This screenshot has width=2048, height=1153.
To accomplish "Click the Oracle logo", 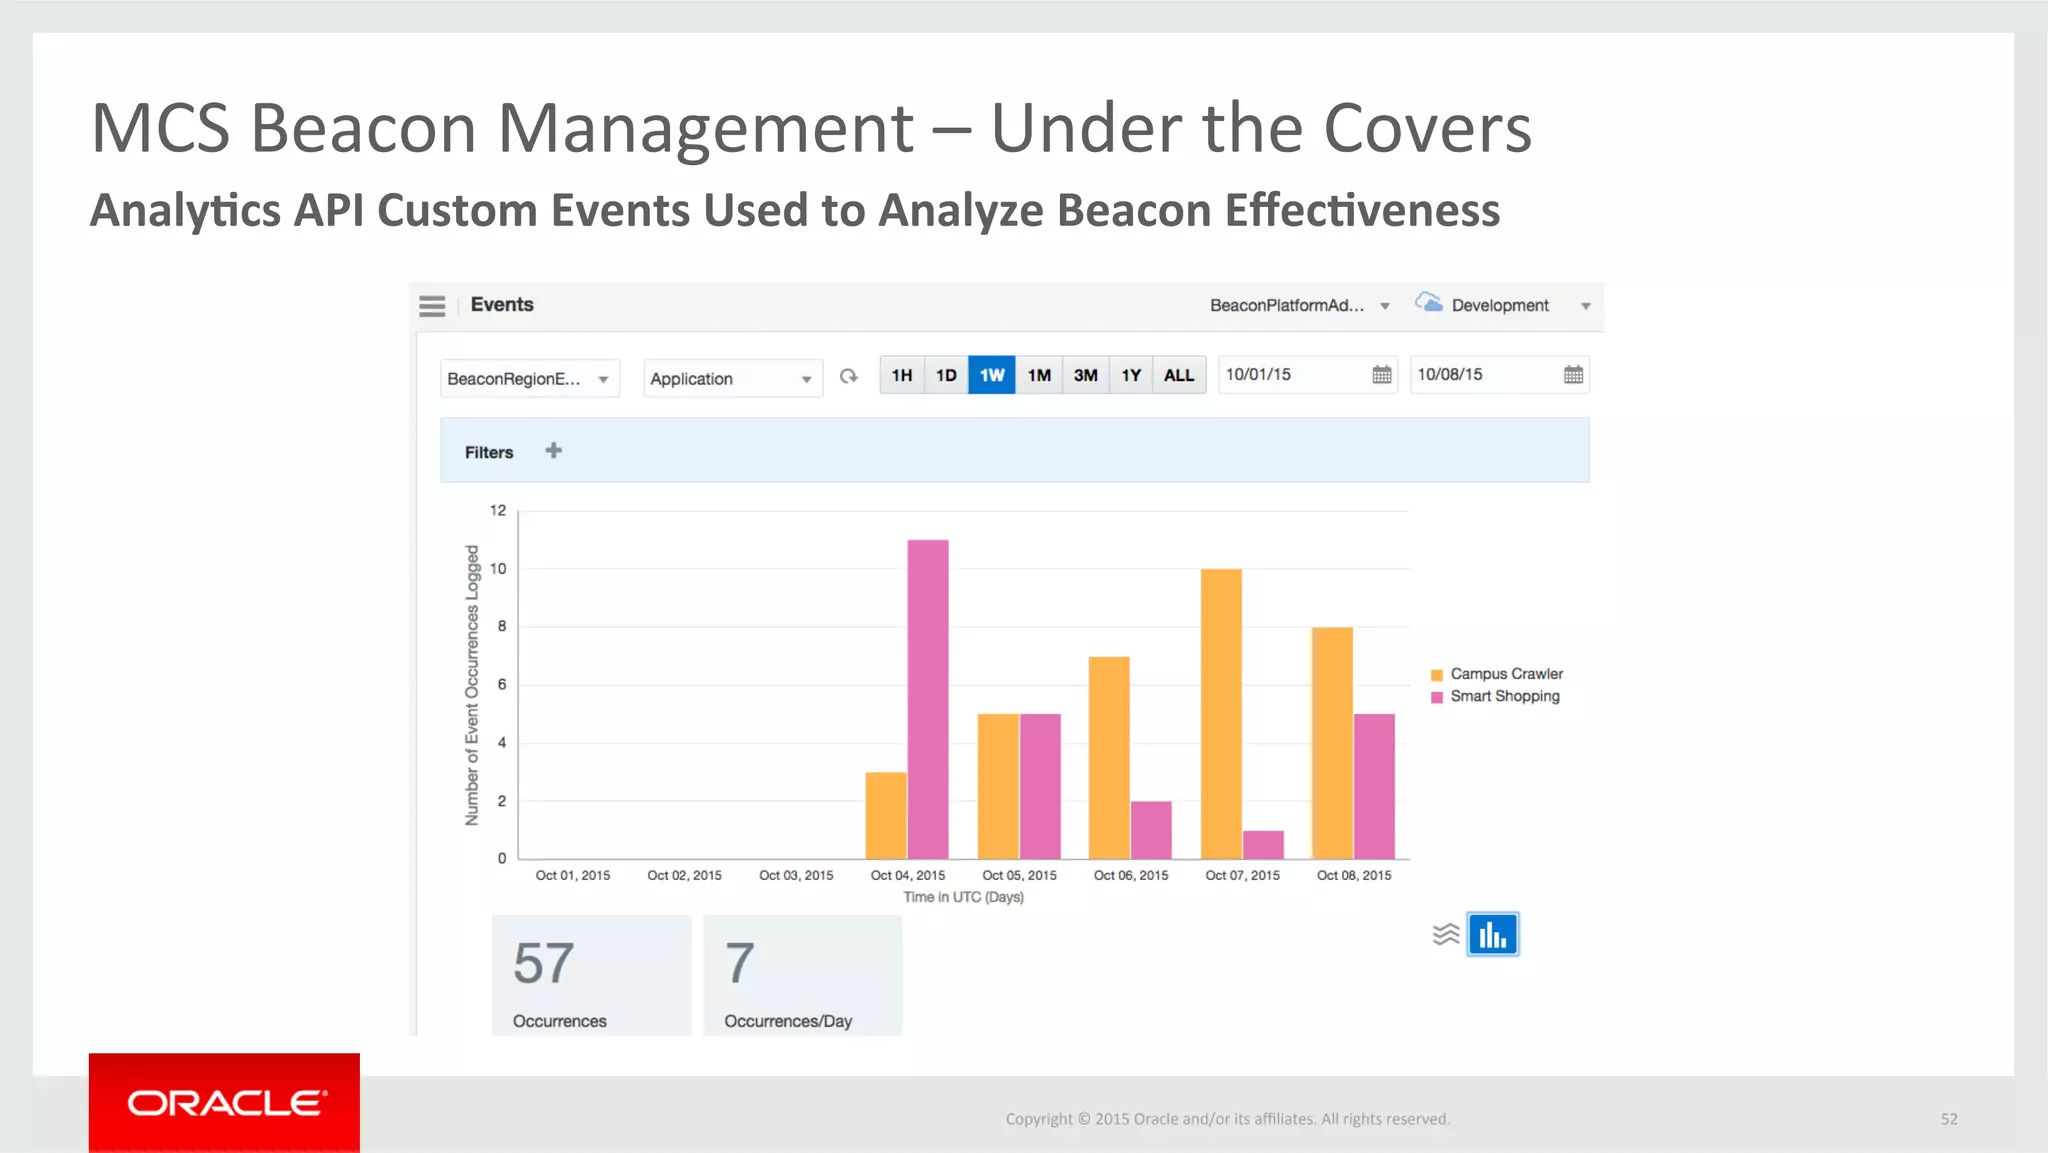I will point(224,1103).
